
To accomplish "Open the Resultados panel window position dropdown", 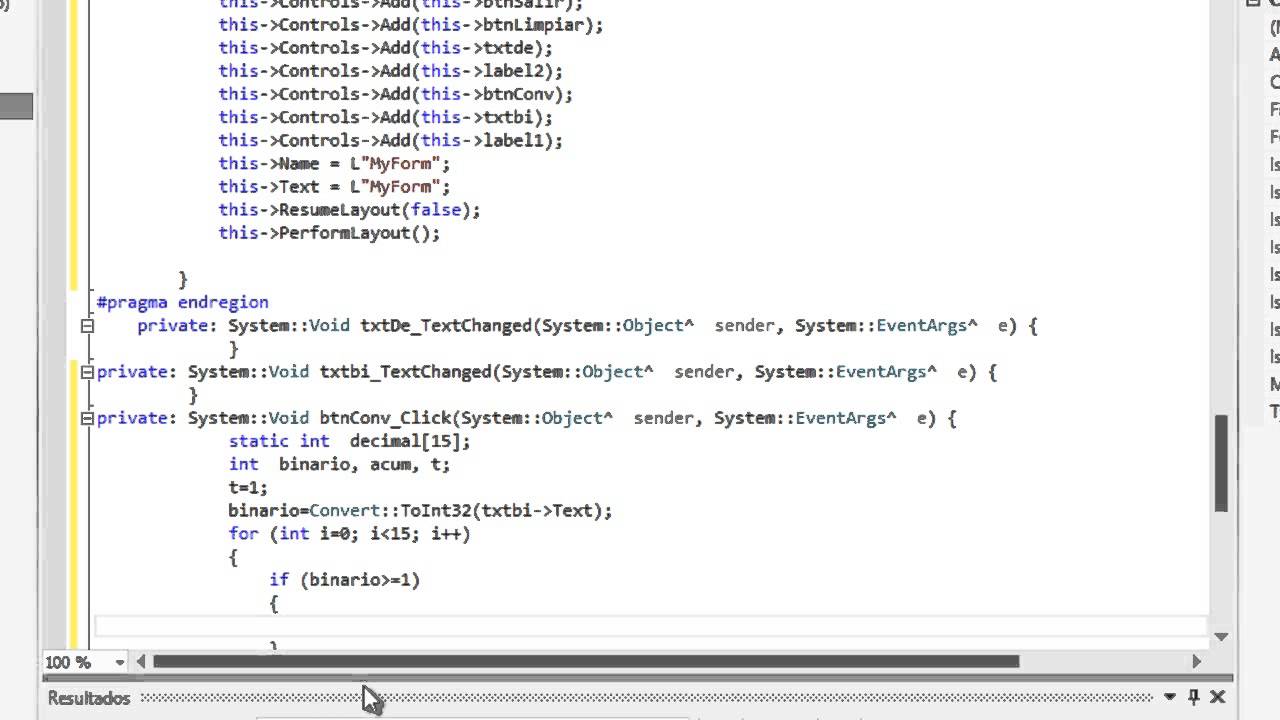I will click(1170, 697).
